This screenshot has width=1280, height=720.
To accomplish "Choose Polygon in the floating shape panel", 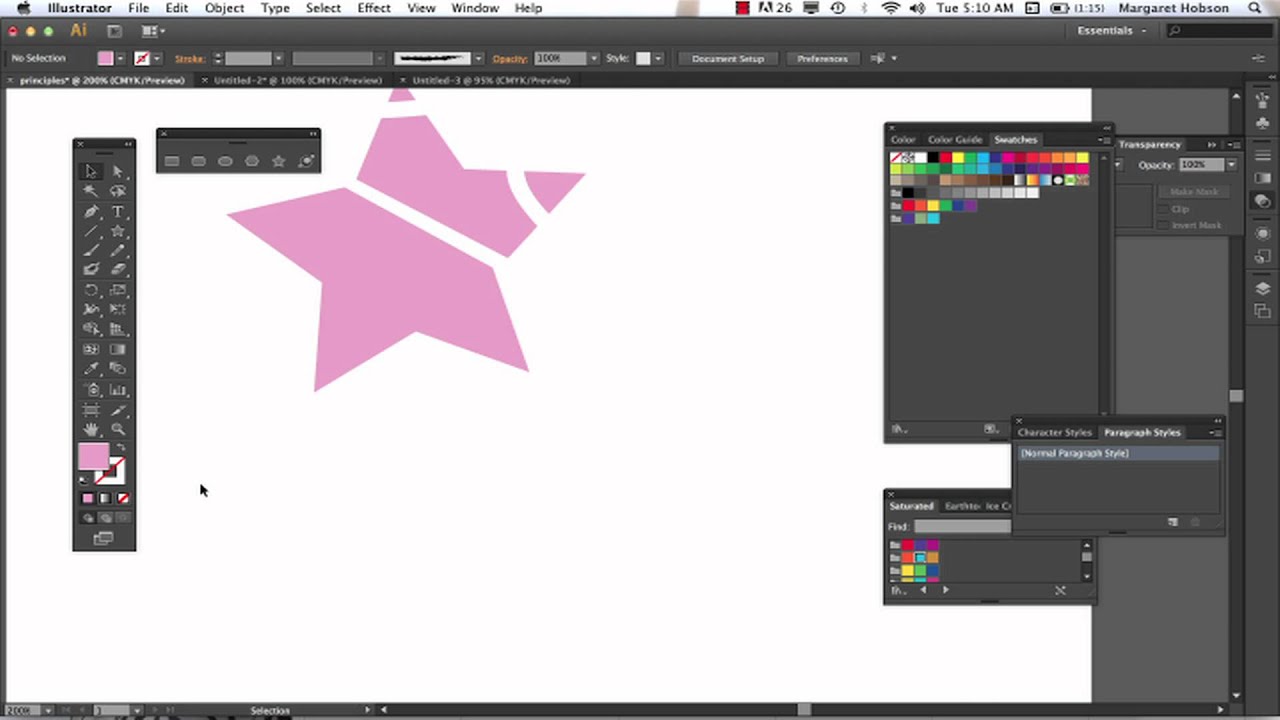I will 252,161.
